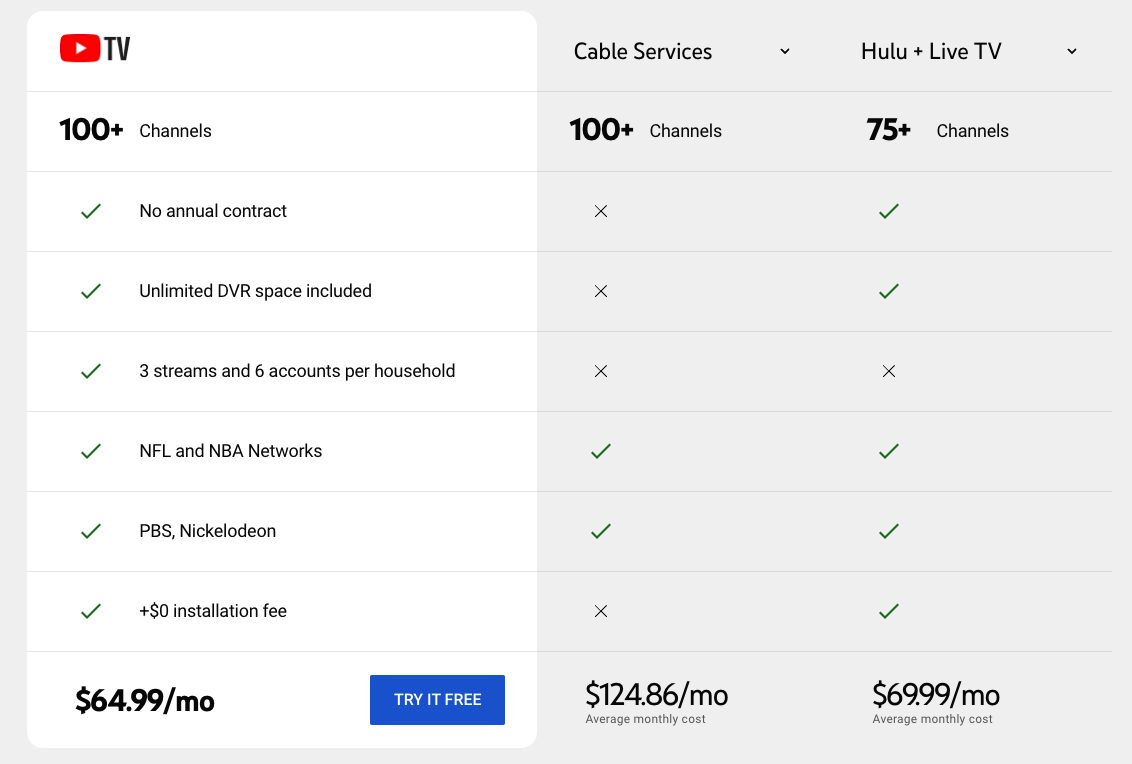1132x764 pixels.
Task: Click YouTube TV's checkmark for PBS, Nickelodeon
Action: [91, 531]
